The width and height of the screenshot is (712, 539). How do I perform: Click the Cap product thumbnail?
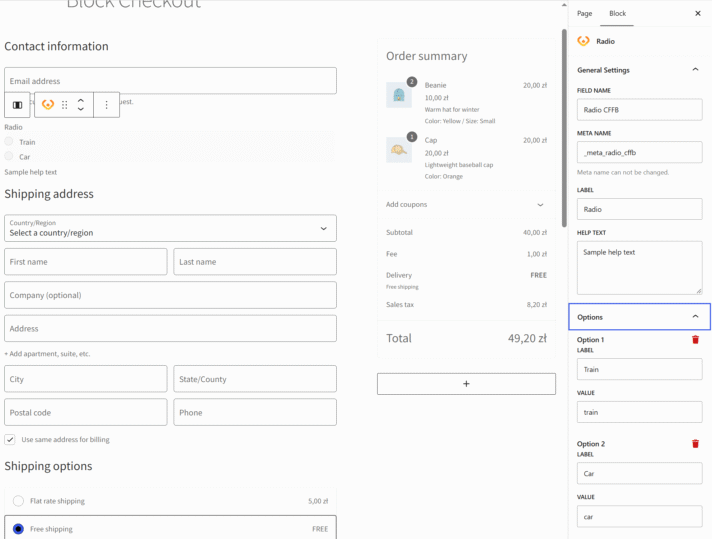tap(399, 150)
